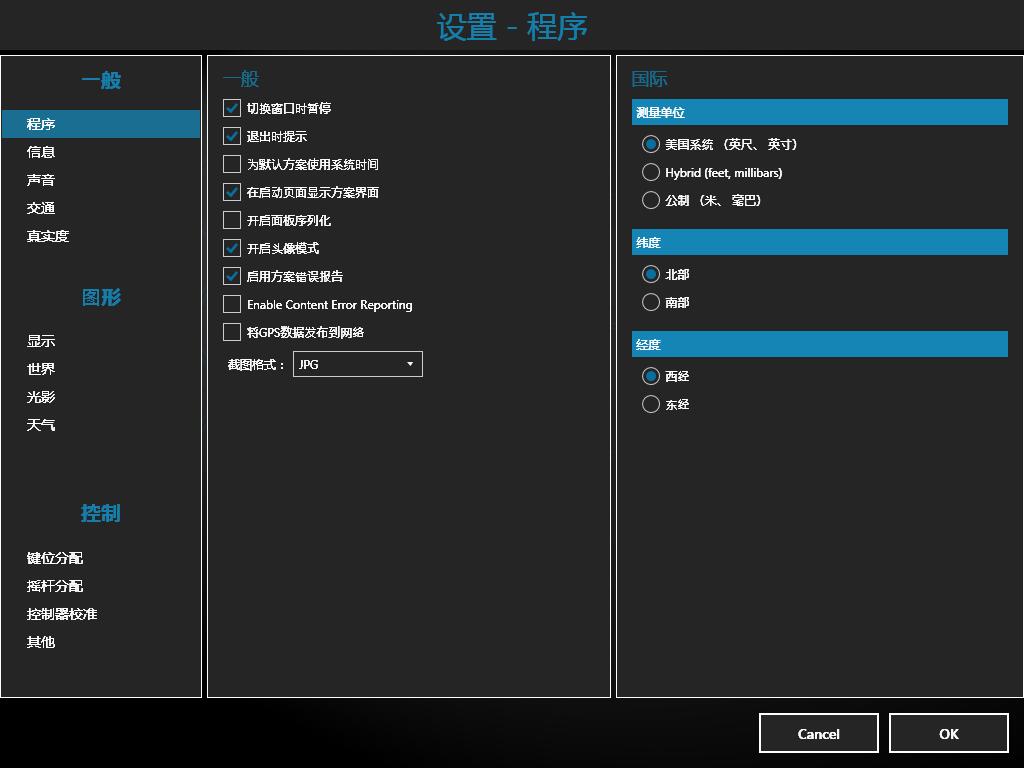切换到信息设置页面
The width and height of the screenshot is (1024, 768).
pos(43,152)
